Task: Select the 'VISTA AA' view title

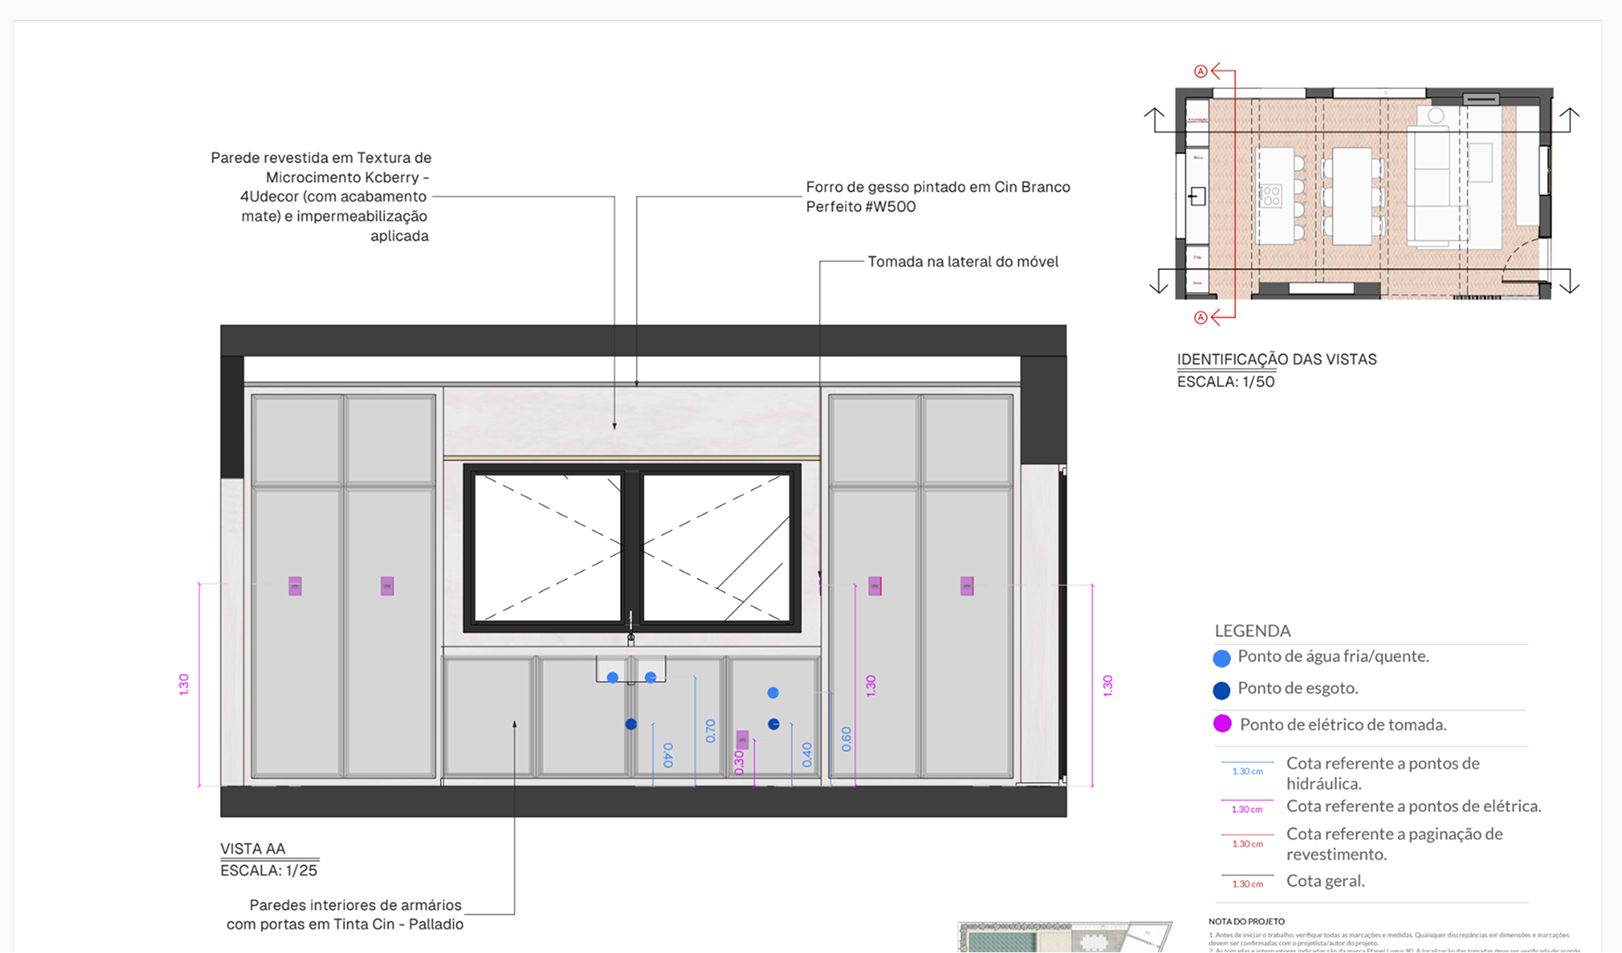Action: click(253, 849)
